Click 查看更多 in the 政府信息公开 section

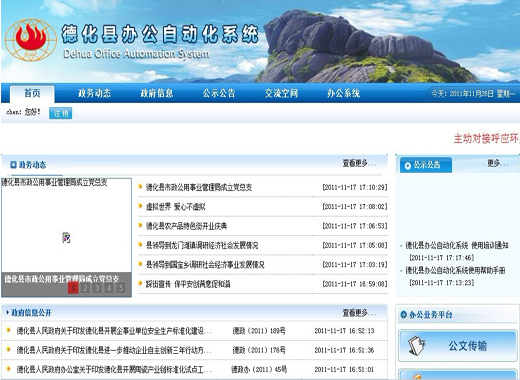coord(359,313)
